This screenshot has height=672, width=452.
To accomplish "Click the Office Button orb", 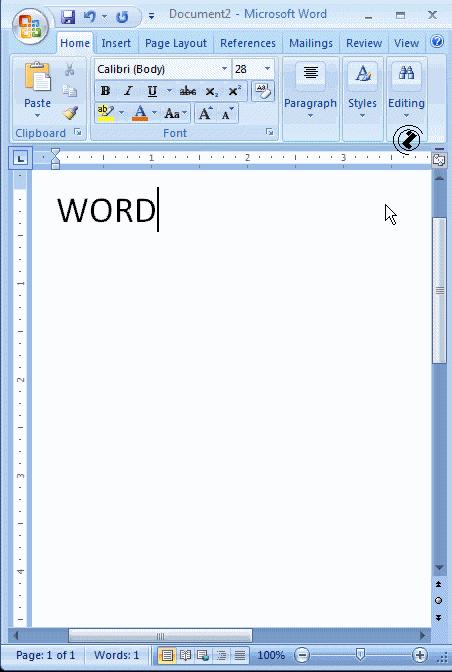I will tap(30, 26).
